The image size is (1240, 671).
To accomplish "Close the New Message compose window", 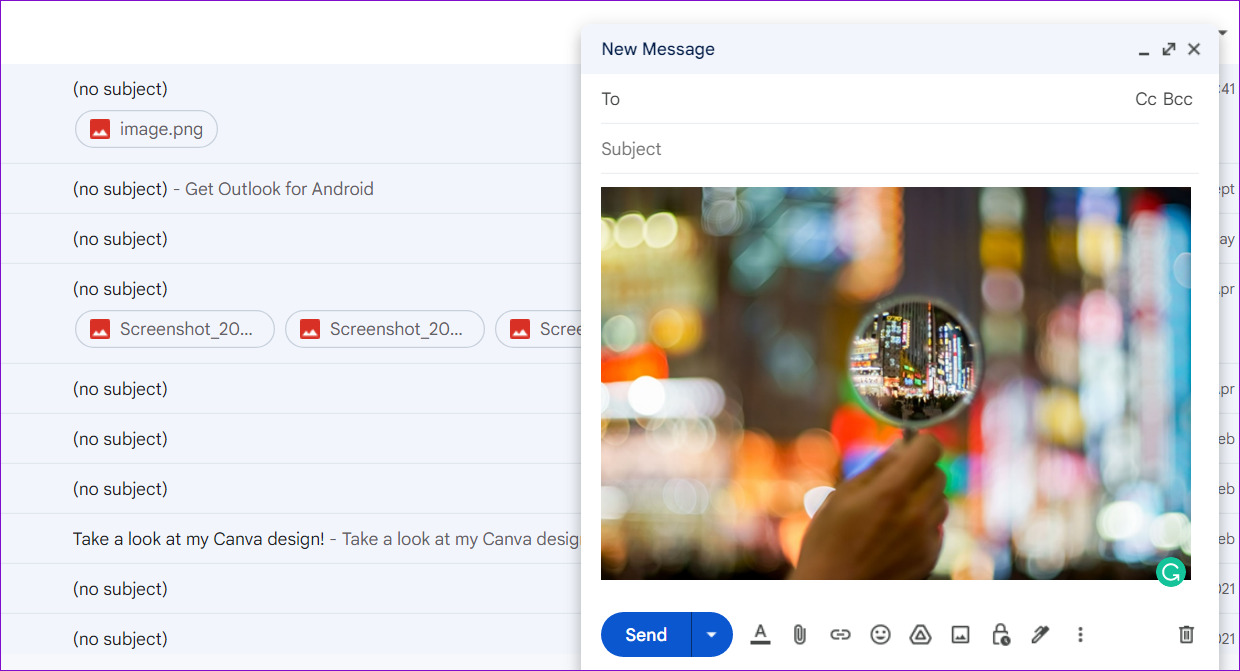I will tap(1194, 49).
